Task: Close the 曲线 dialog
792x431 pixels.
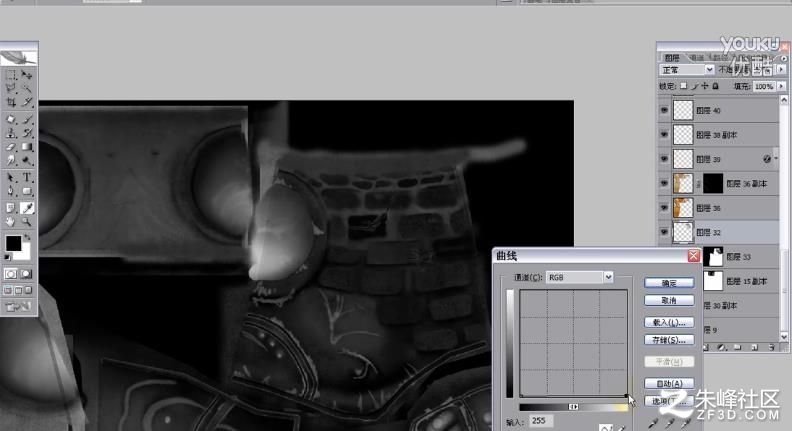Action: pyautogui.click(x=694, y=256)
